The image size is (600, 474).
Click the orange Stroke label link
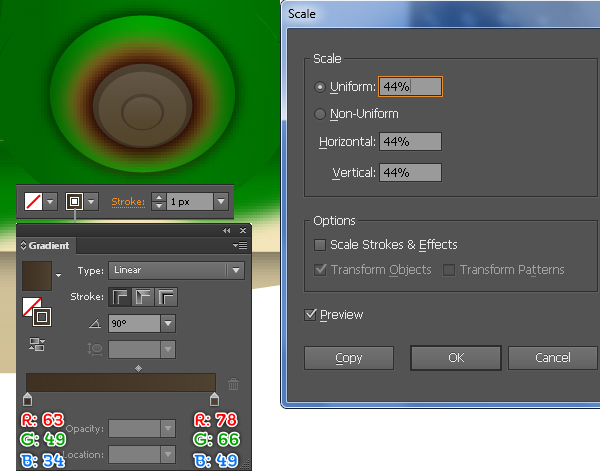tap(128, 202)
